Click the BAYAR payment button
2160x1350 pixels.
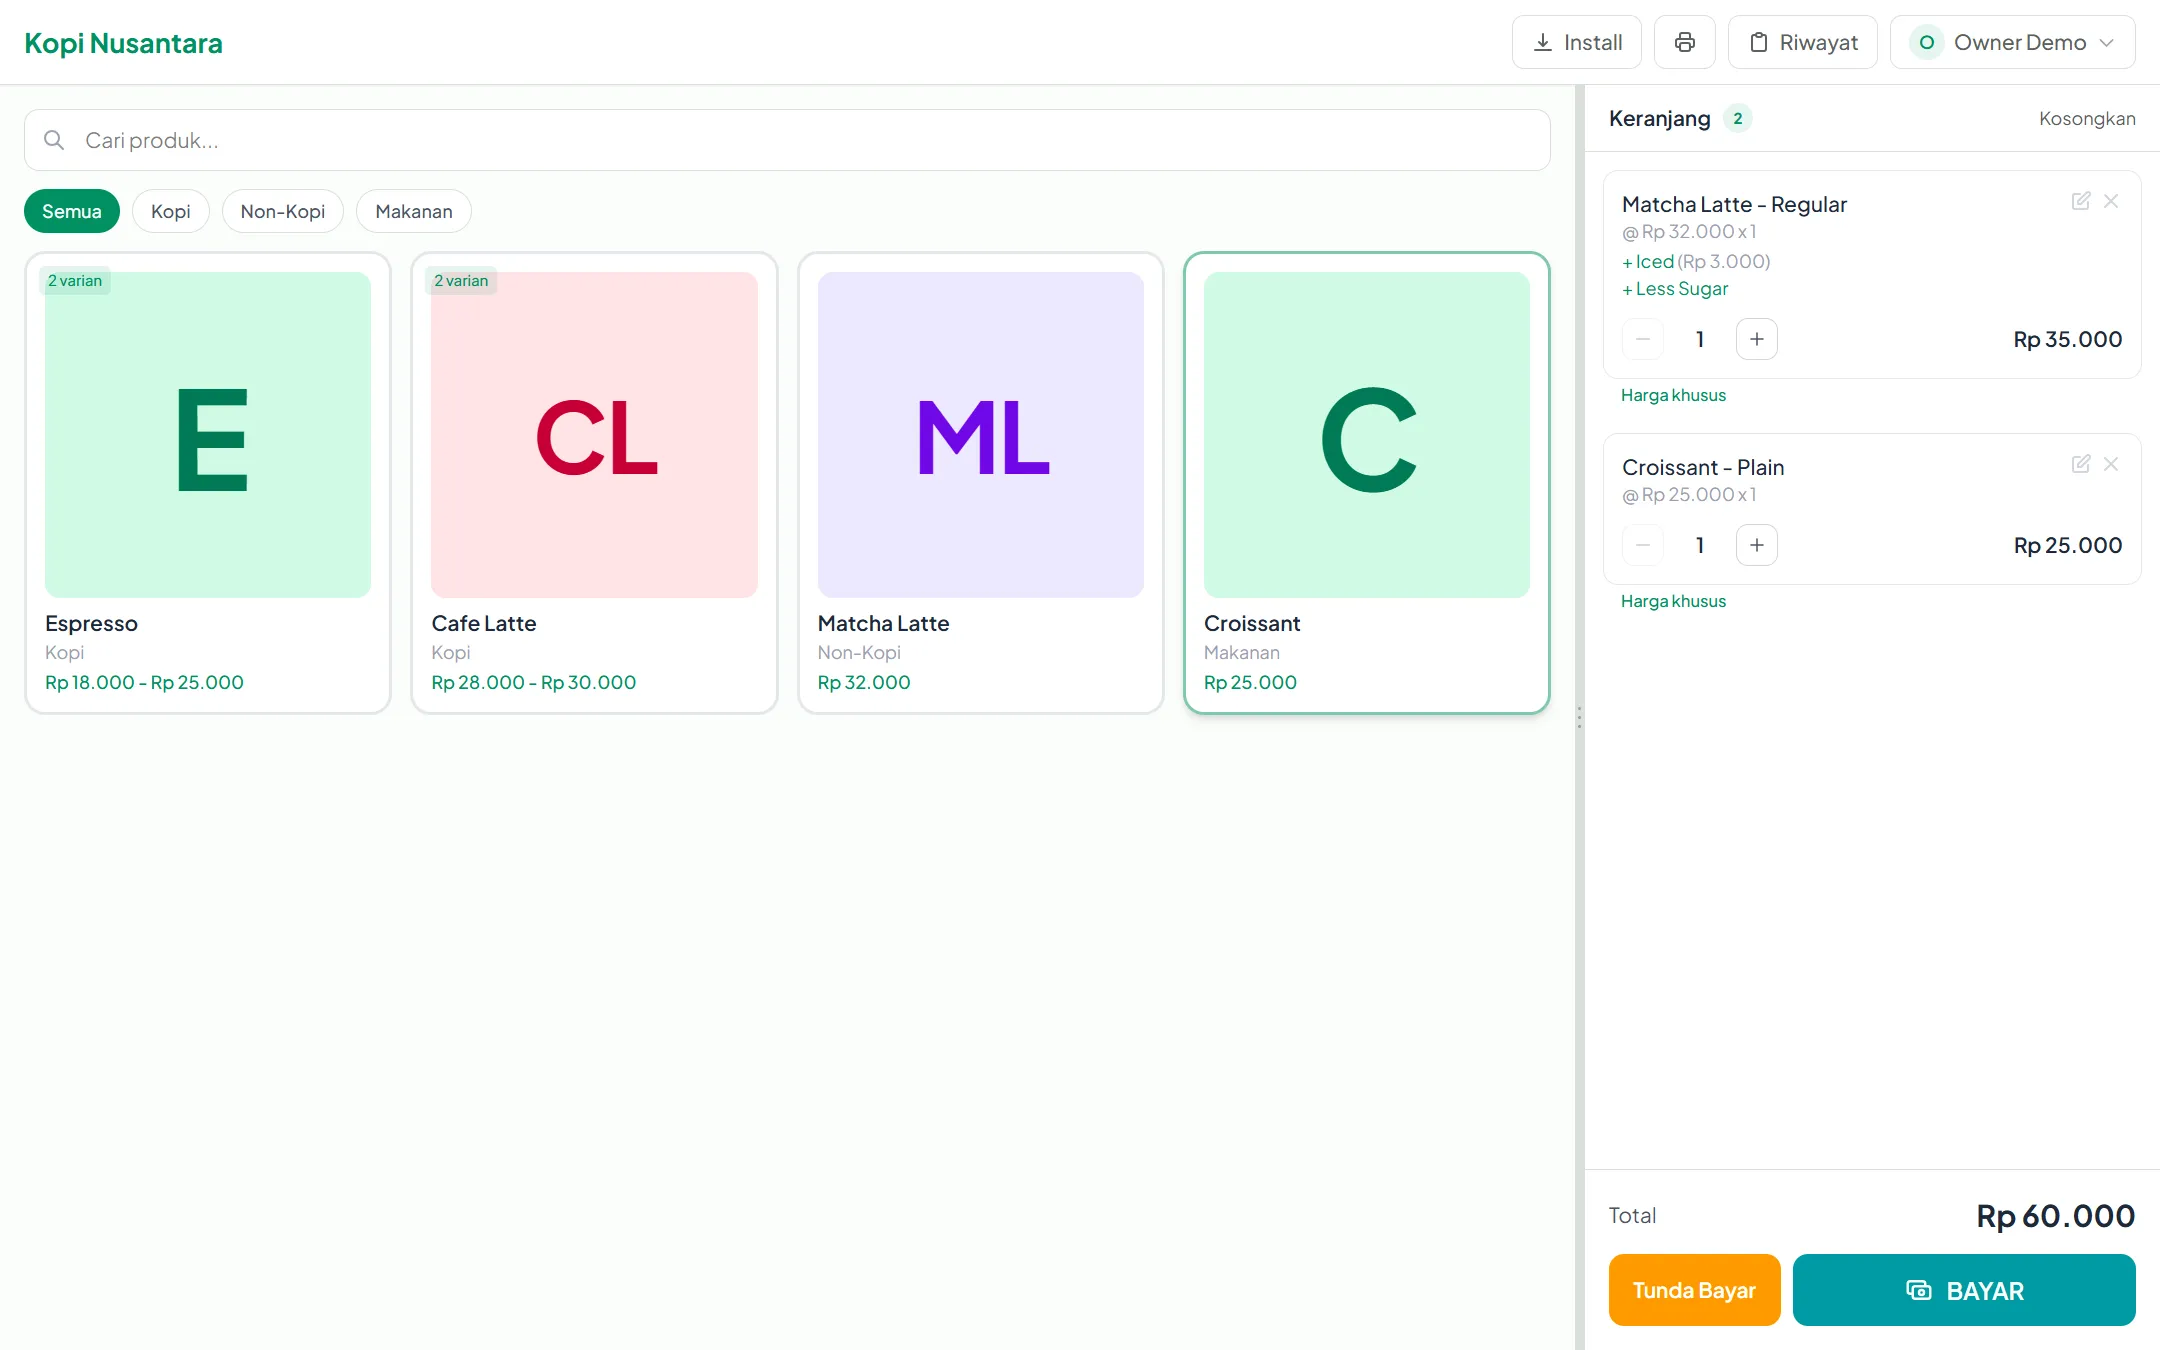tap(1964, 1290)
